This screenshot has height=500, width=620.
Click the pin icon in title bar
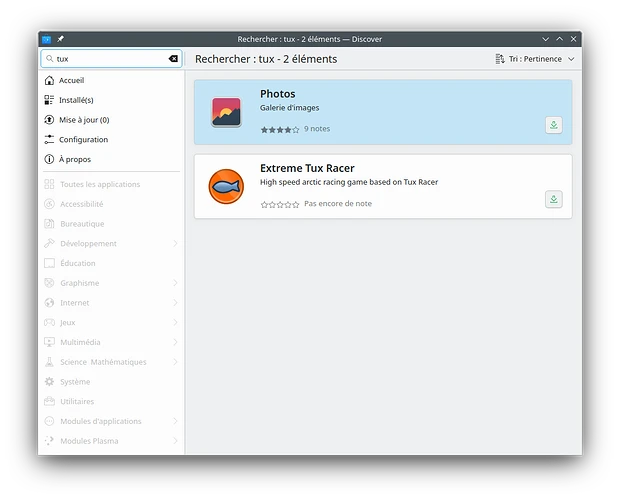pos(61,38)
